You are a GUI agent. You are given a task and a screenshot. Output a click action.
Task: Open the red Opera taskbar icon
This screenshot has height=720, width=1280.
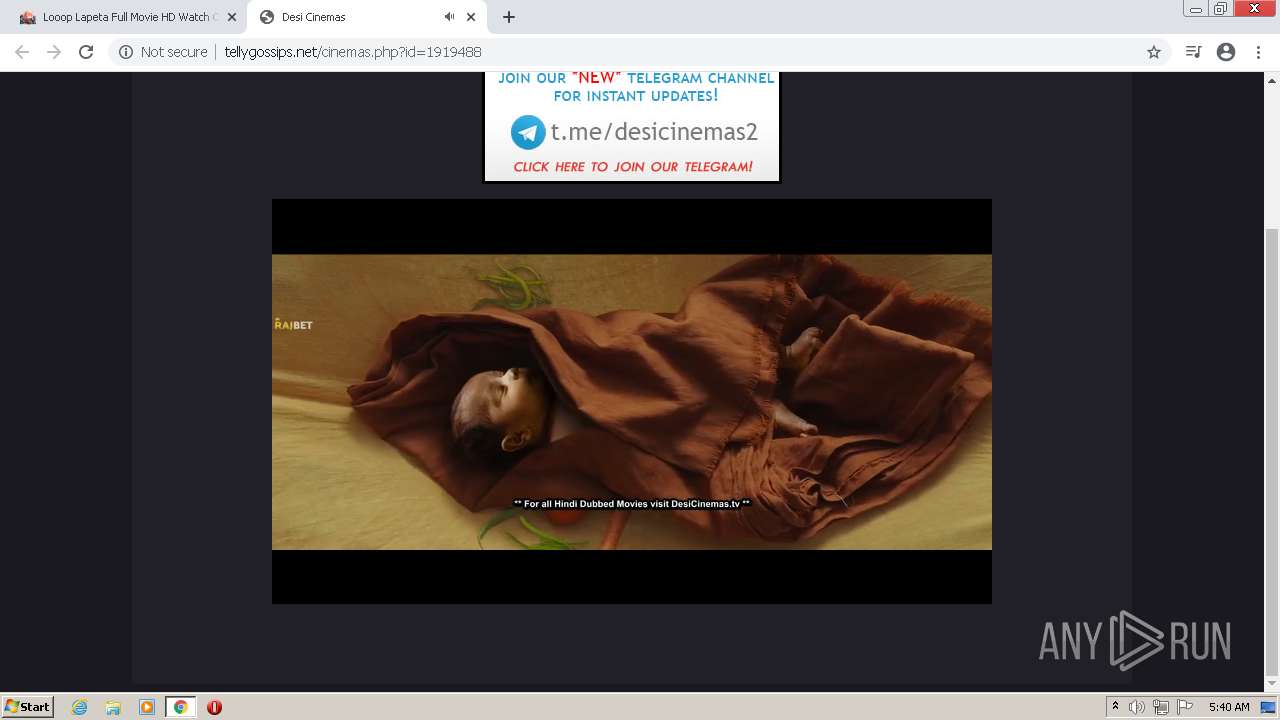[214, 707]
